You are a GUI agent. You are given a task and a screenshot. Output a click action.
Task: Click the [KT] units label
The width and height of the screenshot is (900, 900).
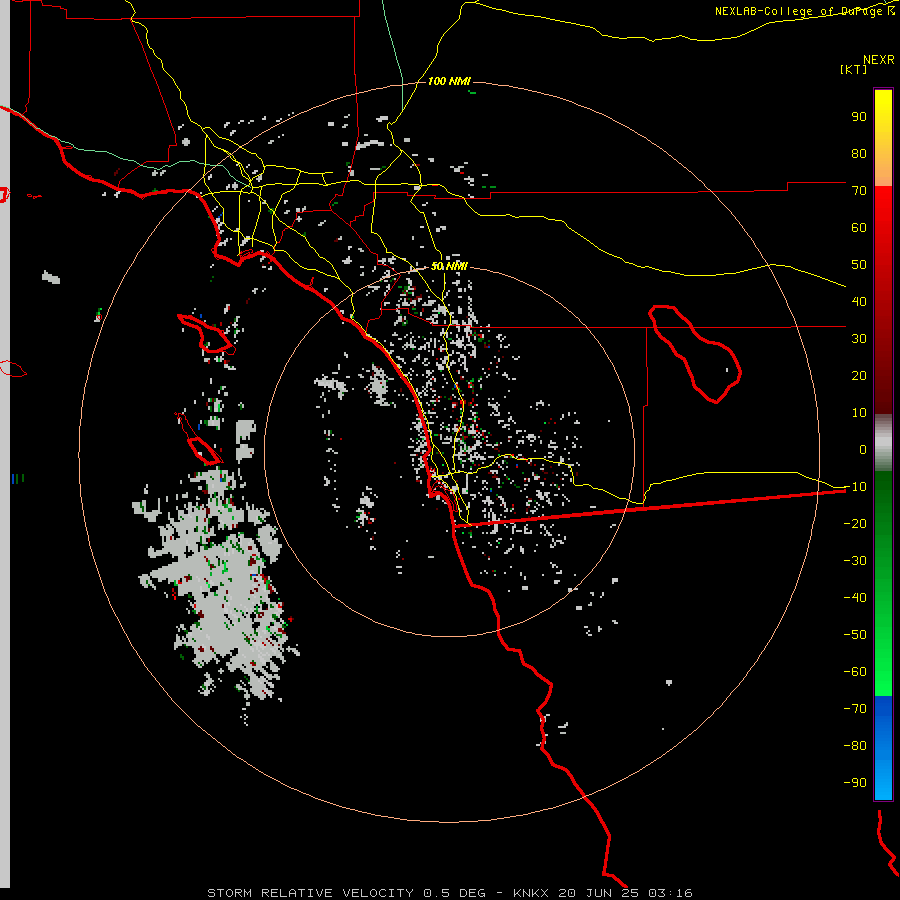point(853,69)
